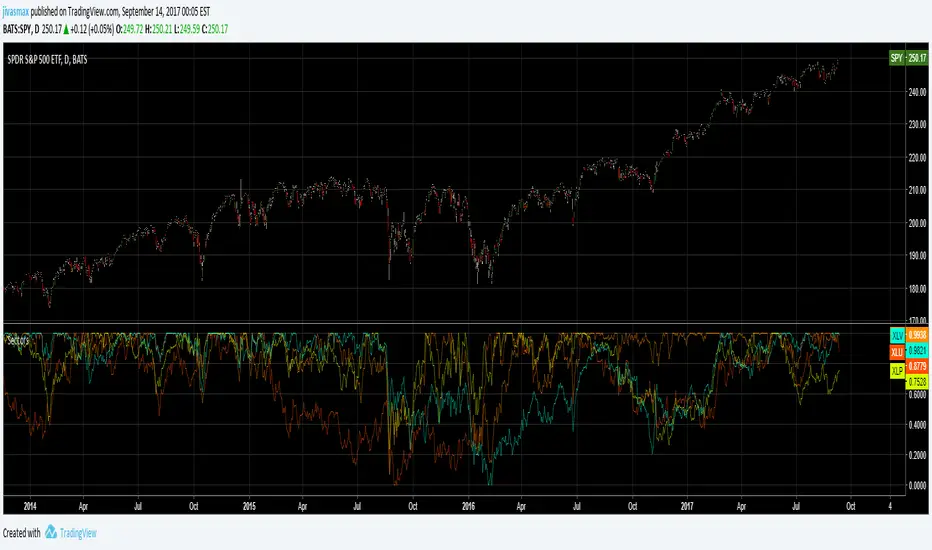Click the 'September 14, 2017 00:05 EST' timestamp
This screenshot has height=550, width=932.
click(166, 11)
